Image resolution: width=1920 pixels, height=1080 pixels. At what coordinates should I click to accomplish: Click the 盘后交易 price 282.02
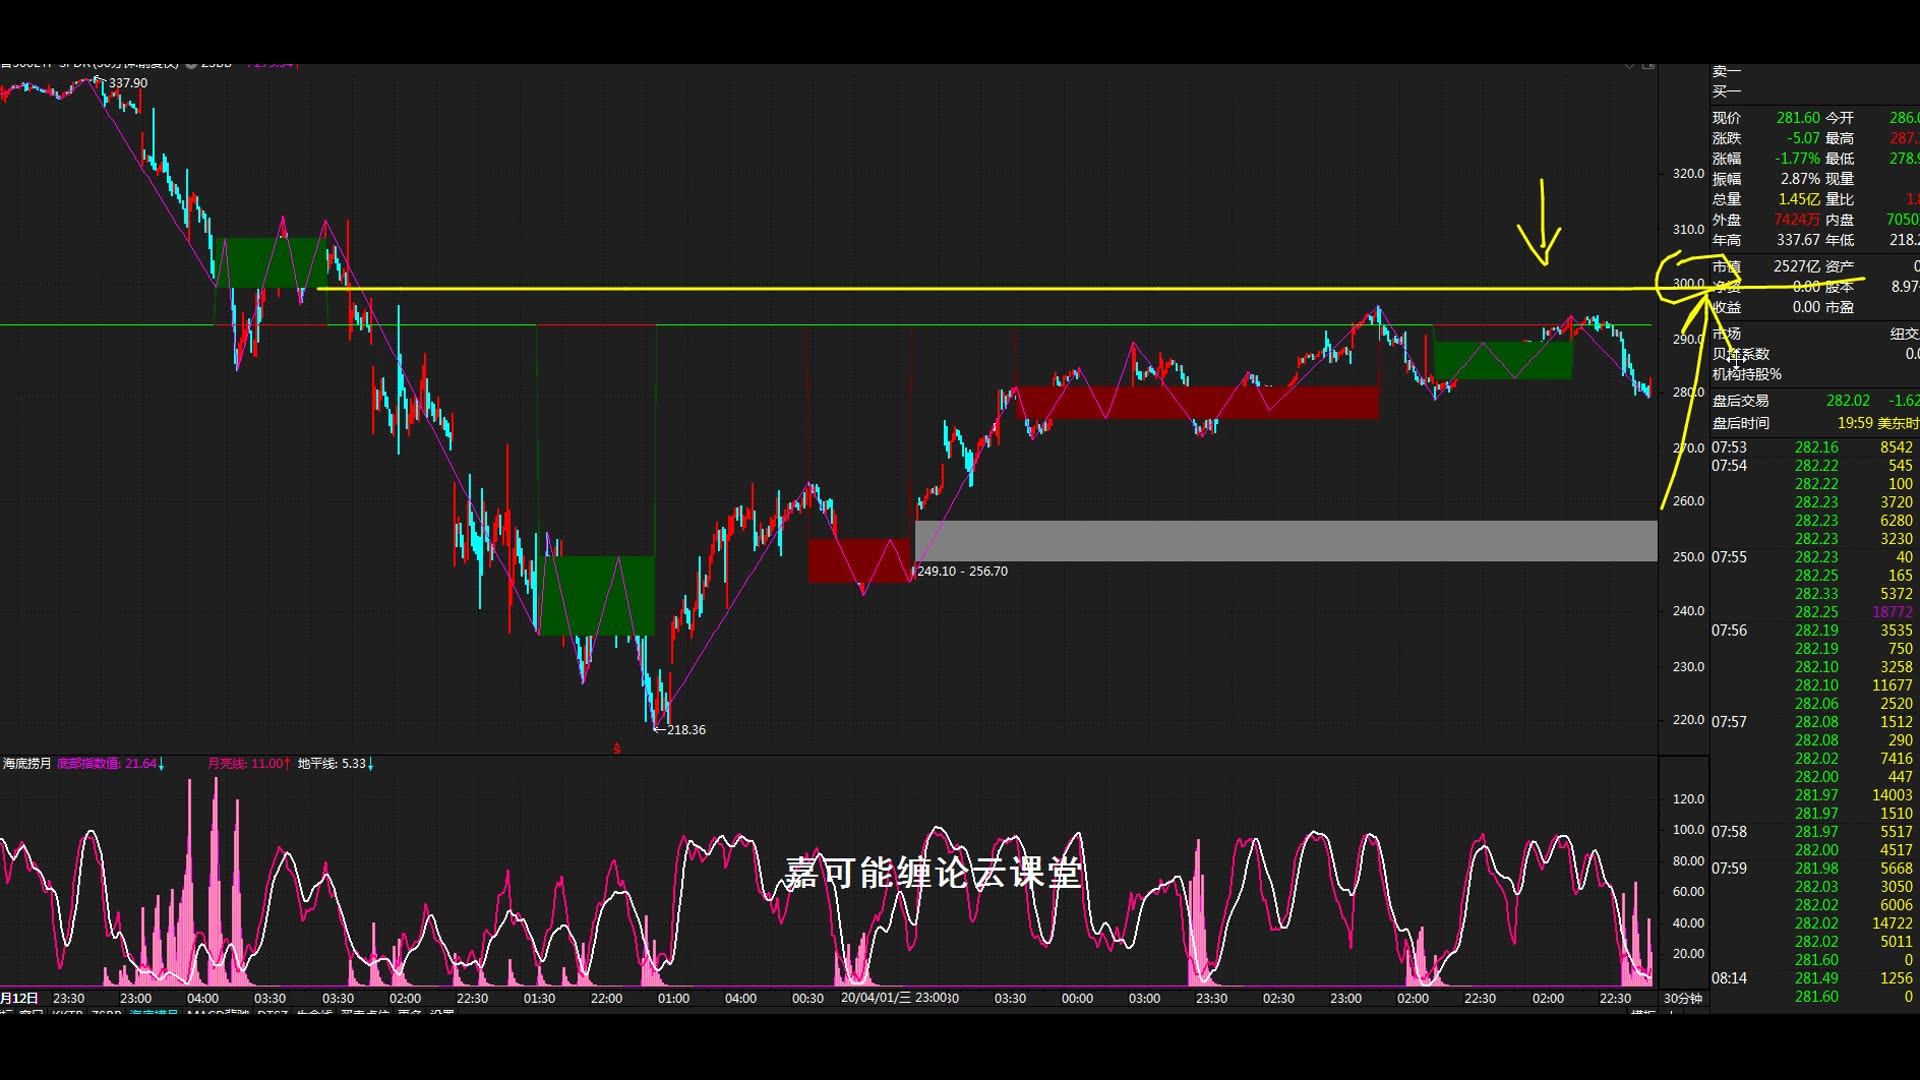[1848, 400]
